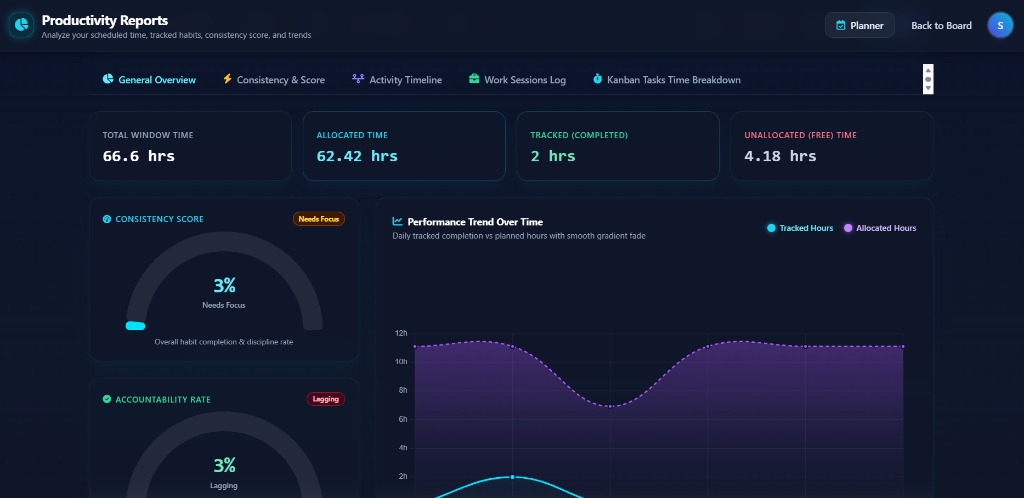Image resolution: width=1024 pixels, height=498 pixels.
Task: Click the briefcase icon beside Work Sessions Log
Action: 474,79
